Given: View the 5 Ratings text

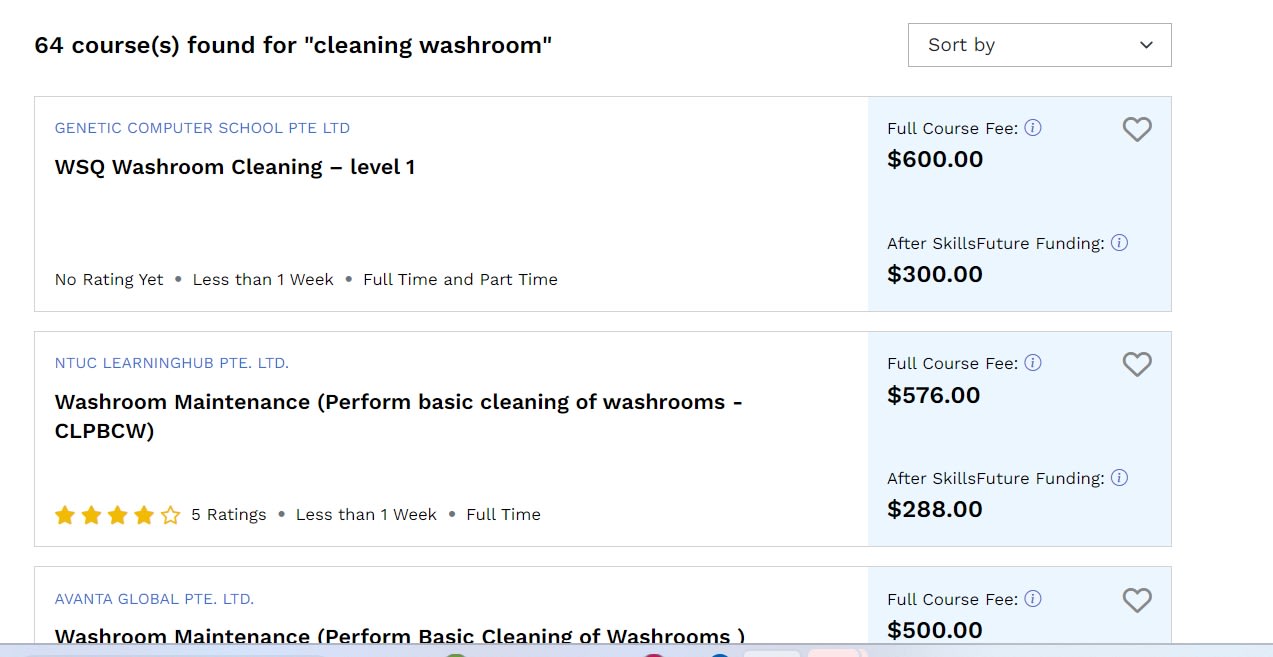Looking at the screenshot, I should (229, 514).
